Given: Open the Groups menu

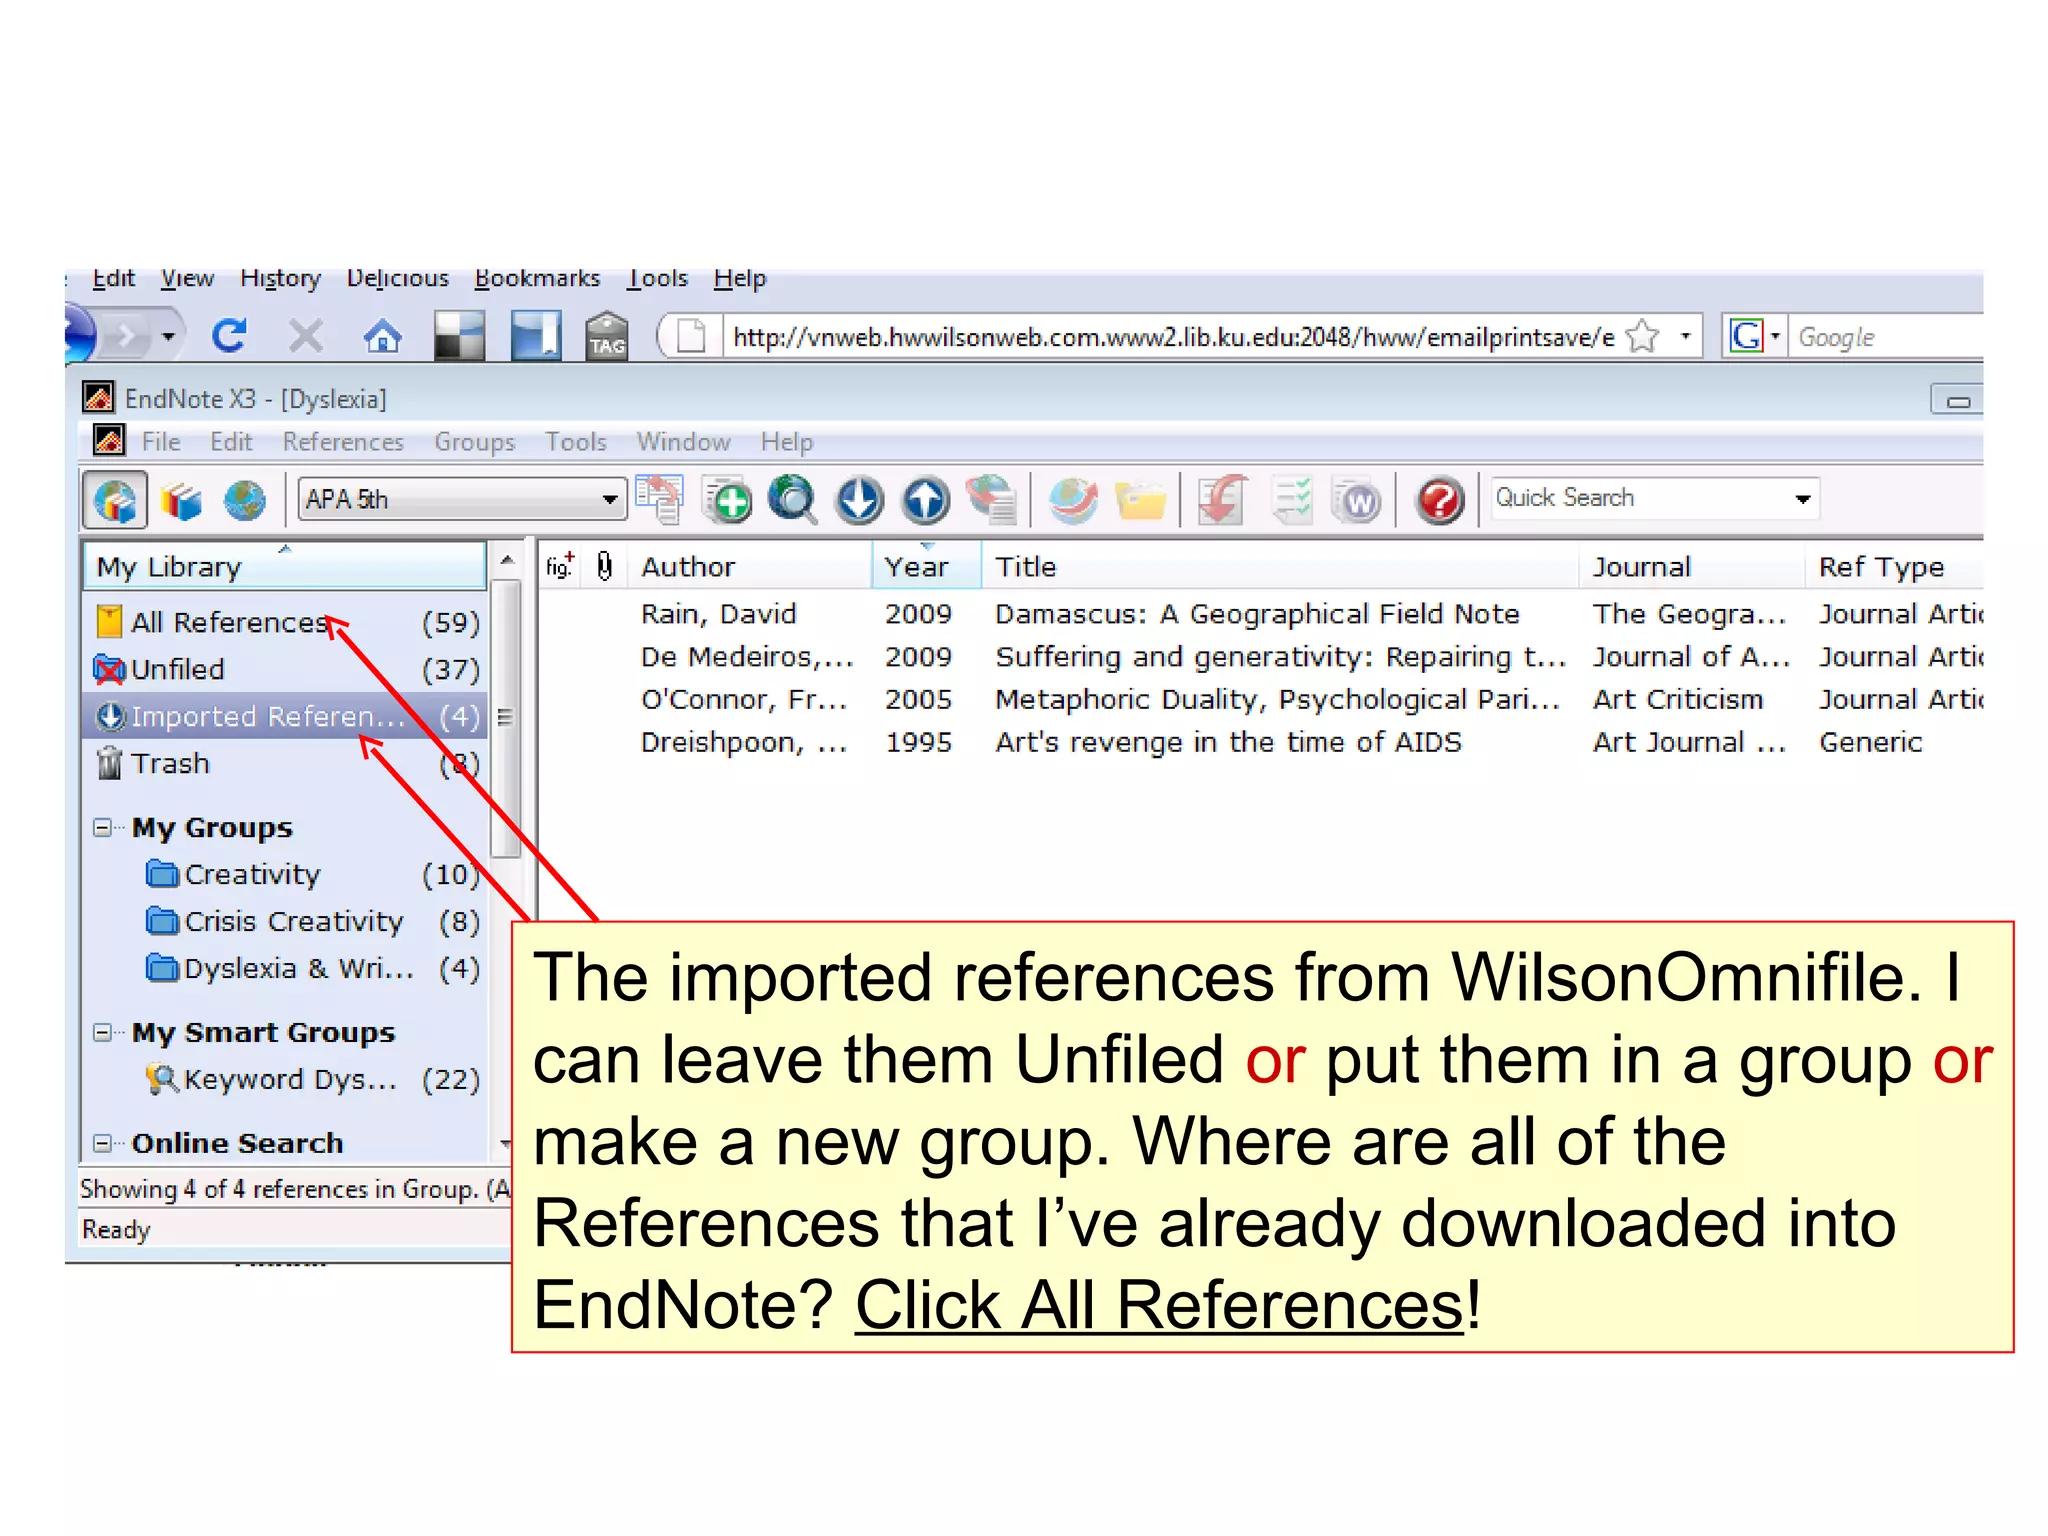Looking at the screenshot, I should pos(474,442).
